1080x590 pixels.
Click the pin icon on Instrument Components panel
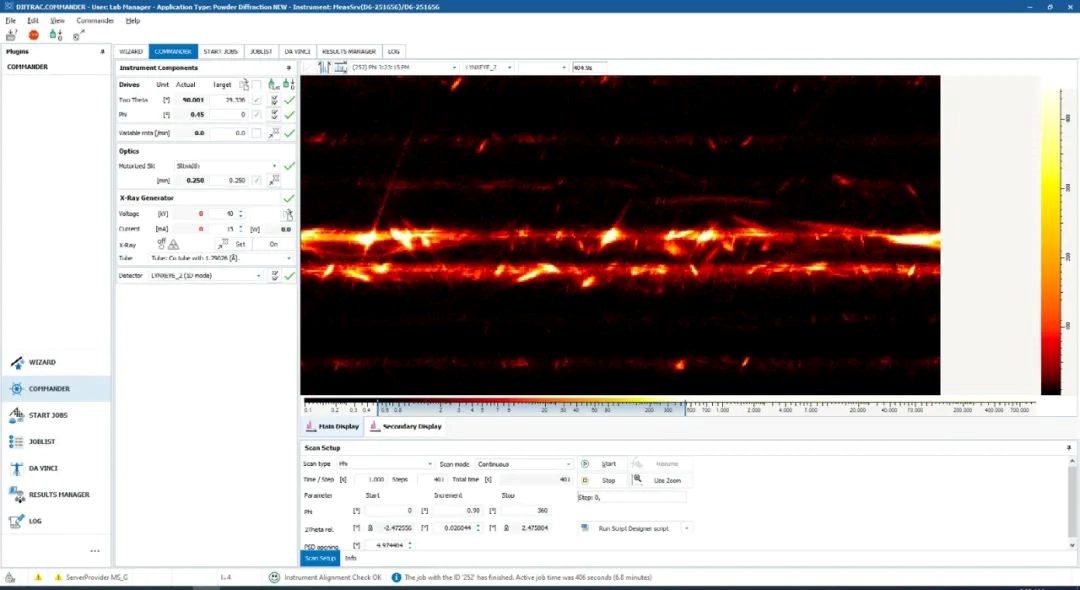(x=288, y=68)
